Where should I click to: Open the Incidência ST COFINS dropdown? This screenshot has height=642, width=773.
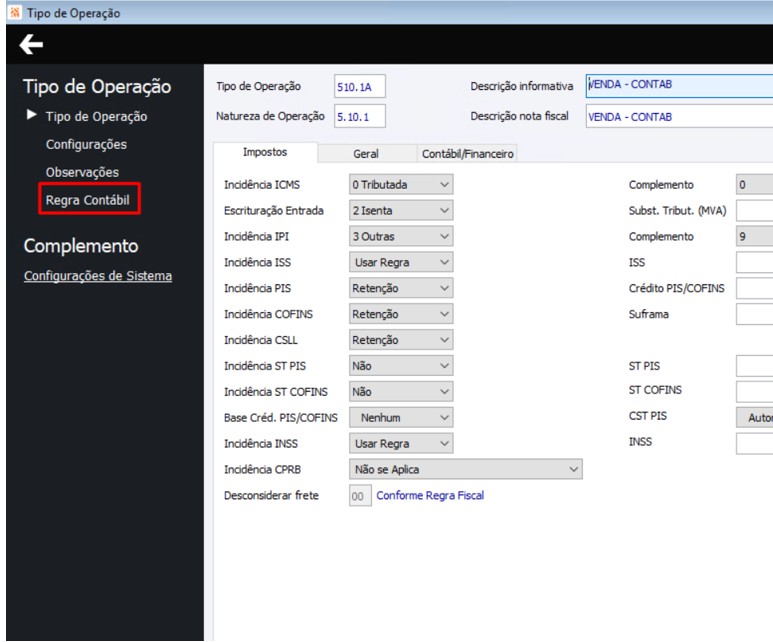[401, 392]
